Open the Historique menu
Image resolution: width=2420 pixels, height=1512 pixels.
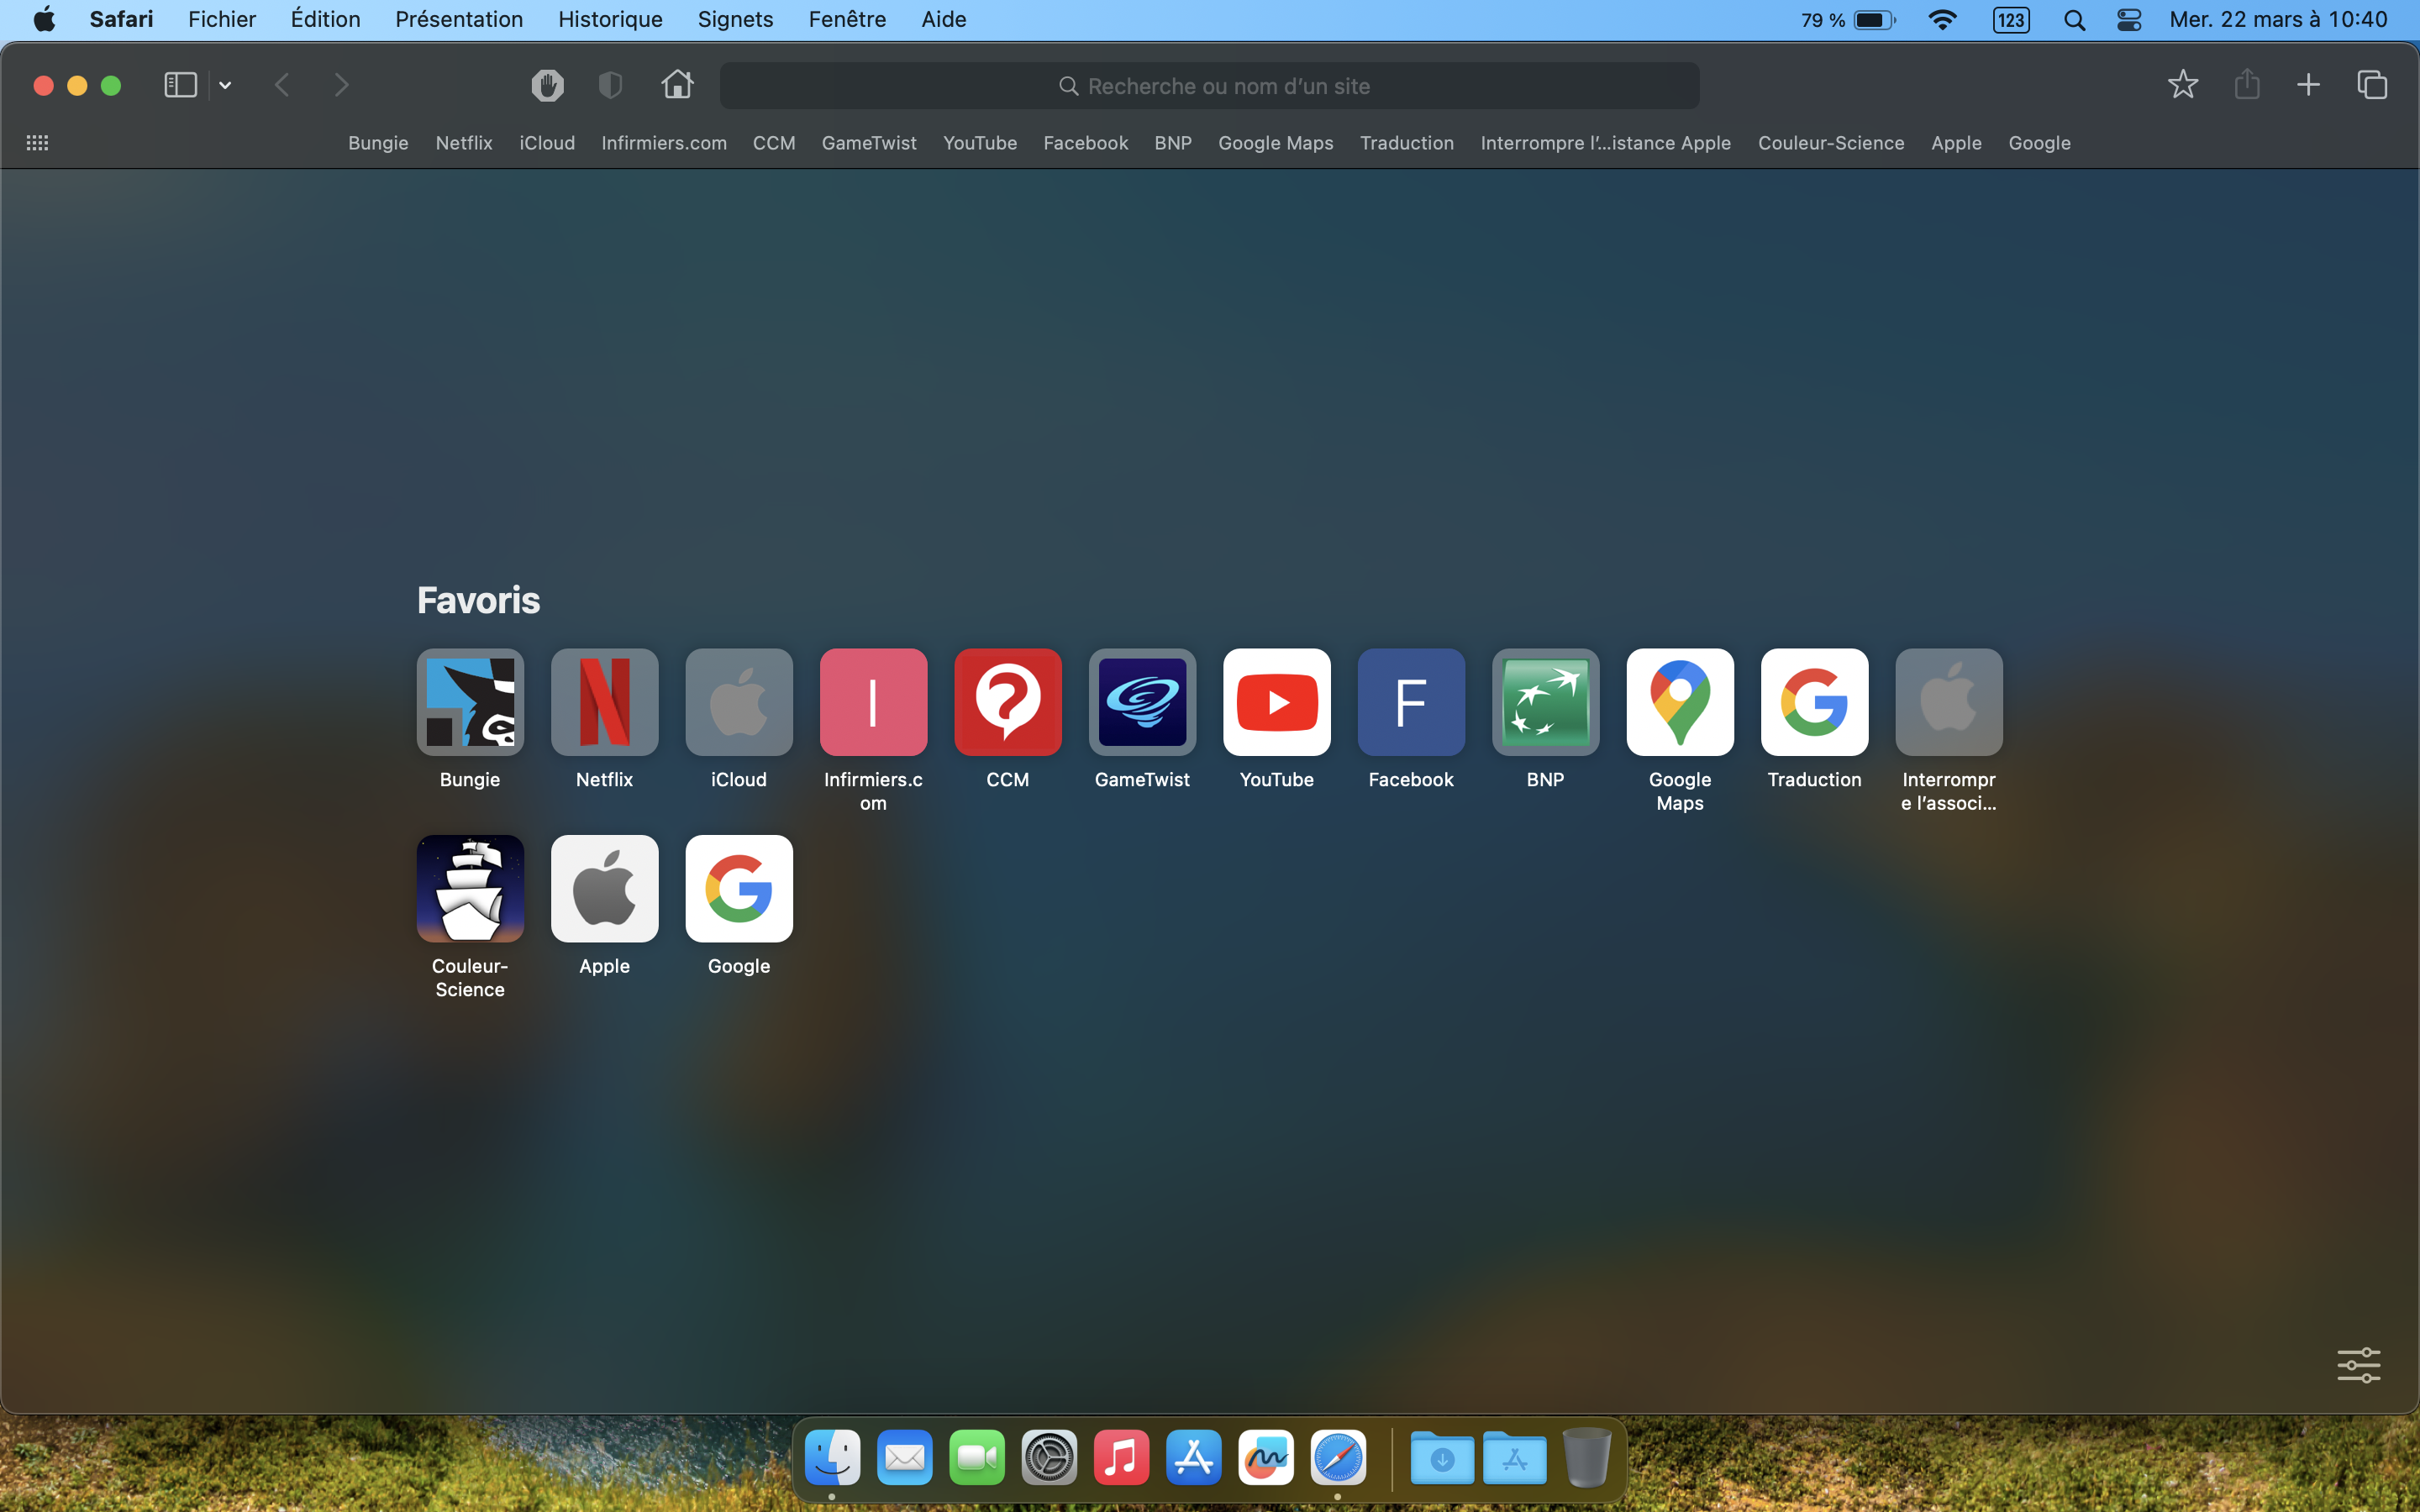pyautogui.click(x=610, y=19)
